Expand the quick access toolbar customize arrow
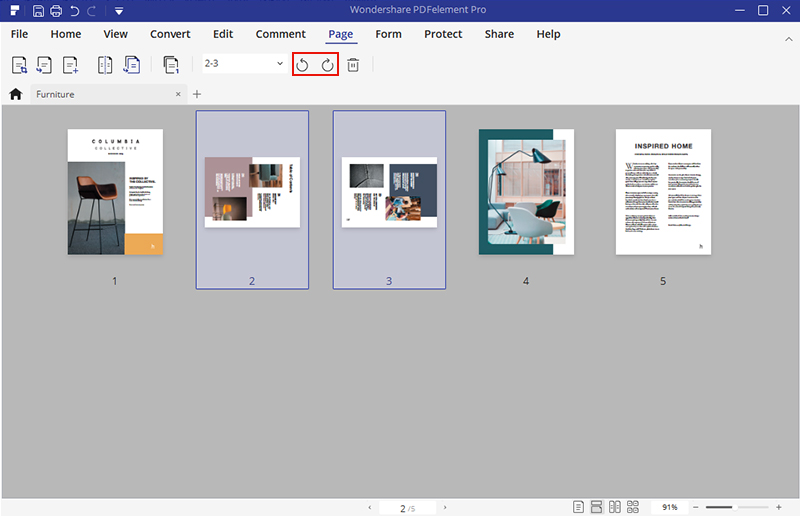This screenshot has width=800, height=516. point(118,11)
